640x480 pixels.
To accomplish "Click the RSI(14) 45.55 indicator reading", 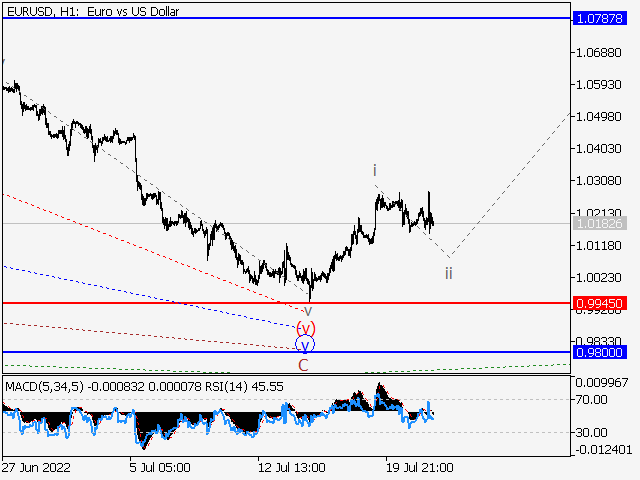I will pos(244,386).
